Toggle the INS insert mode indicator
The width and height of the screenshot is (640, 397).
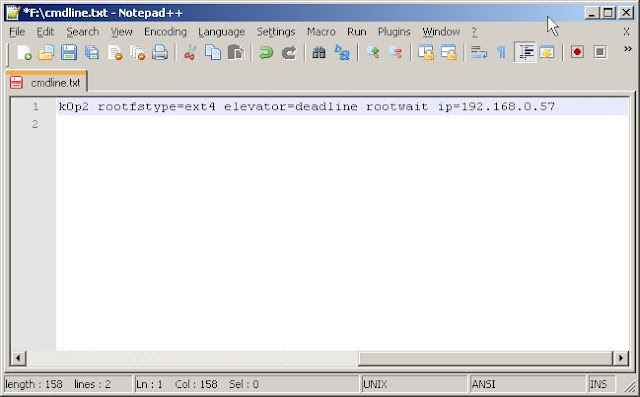tap(601, 384)
